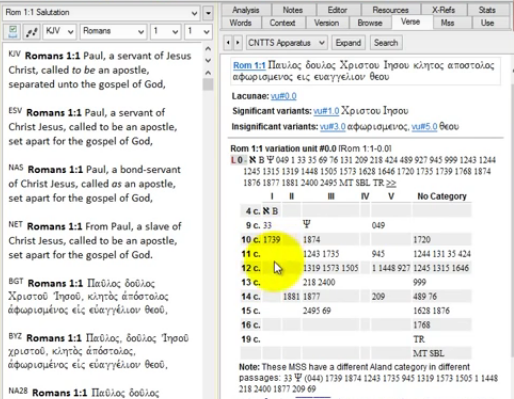
Task: Click the ESV Romans 1:1 verse text
Action: [x=93, y=127]
